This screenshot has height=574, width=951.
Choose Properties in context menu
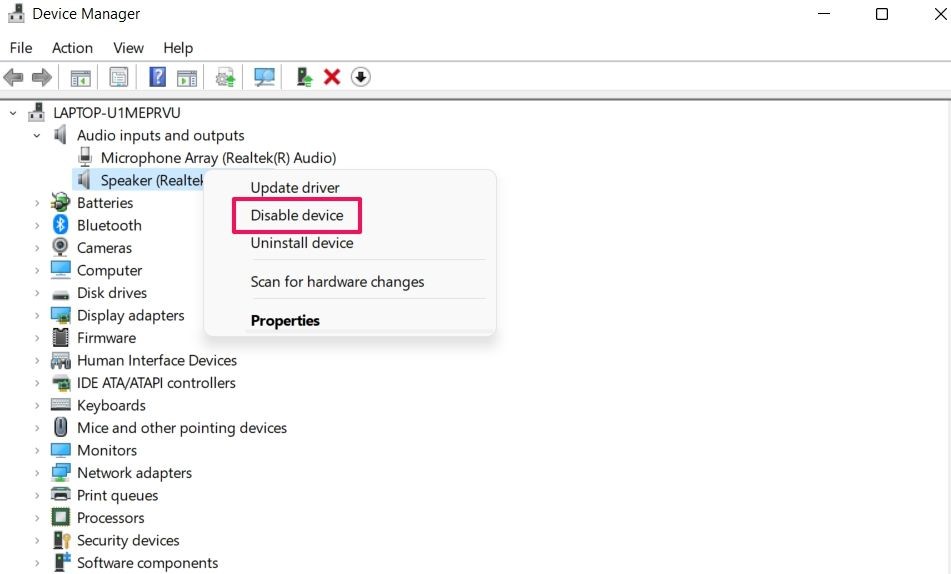coord(285,320)
